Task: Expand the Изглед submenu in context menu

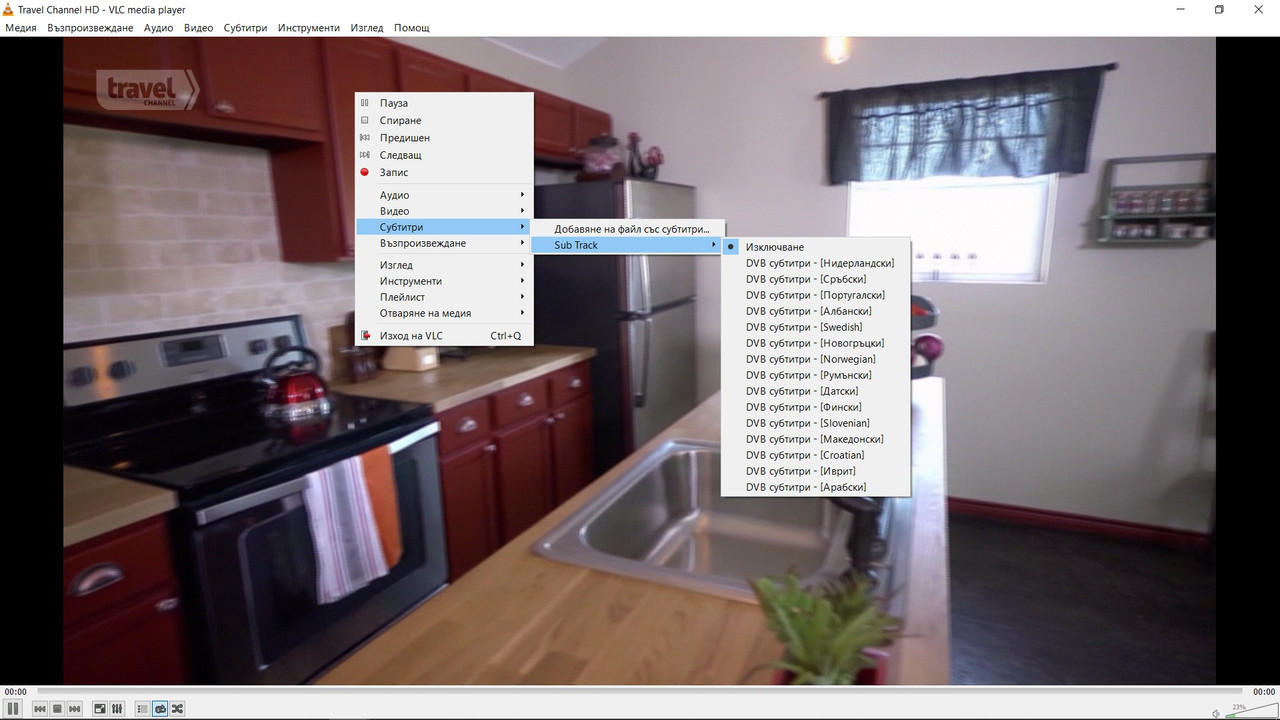Action: 444,265
